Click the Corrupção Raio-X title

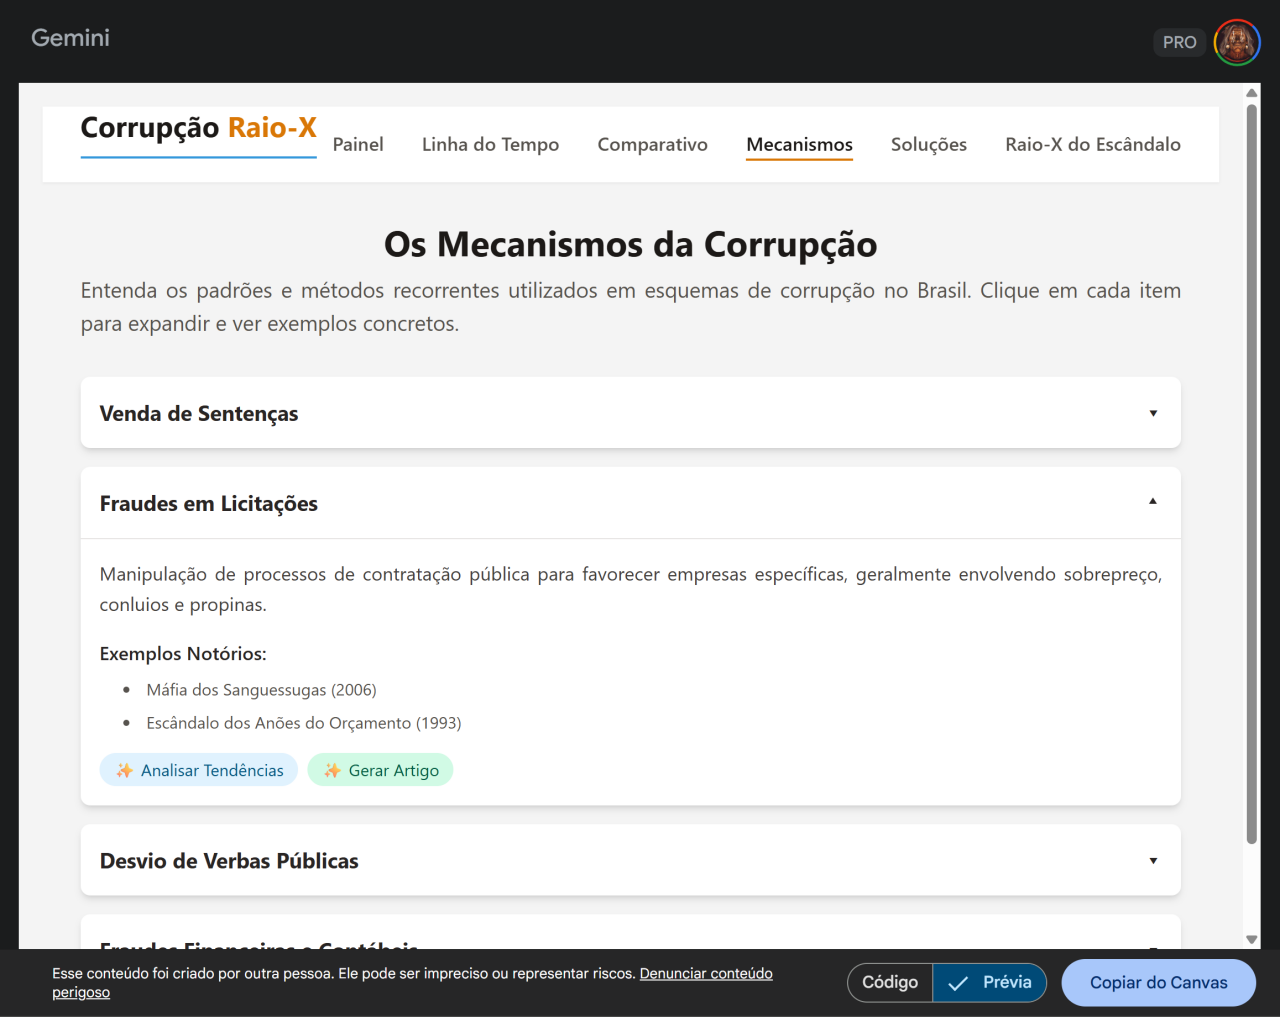click(198, 128)
